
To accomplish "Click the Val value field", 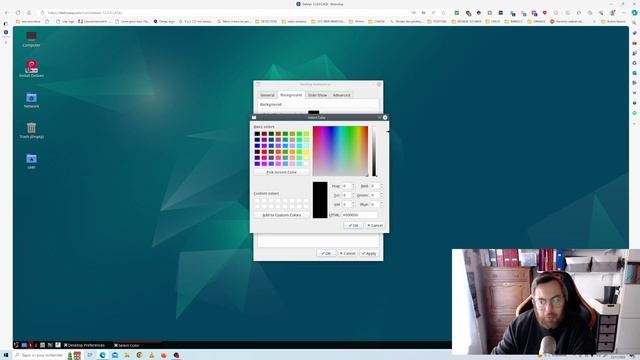I will 348,204.
